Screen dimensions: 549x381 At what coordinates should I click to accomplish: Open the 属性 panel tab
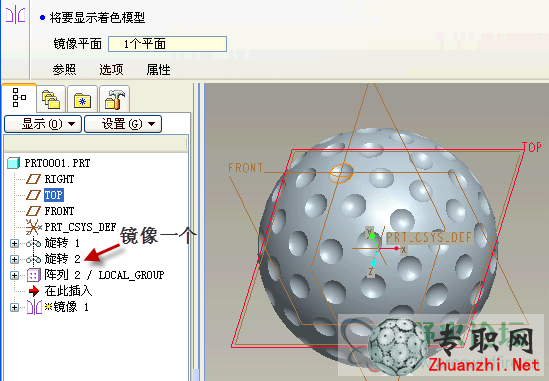pos(158,70)
